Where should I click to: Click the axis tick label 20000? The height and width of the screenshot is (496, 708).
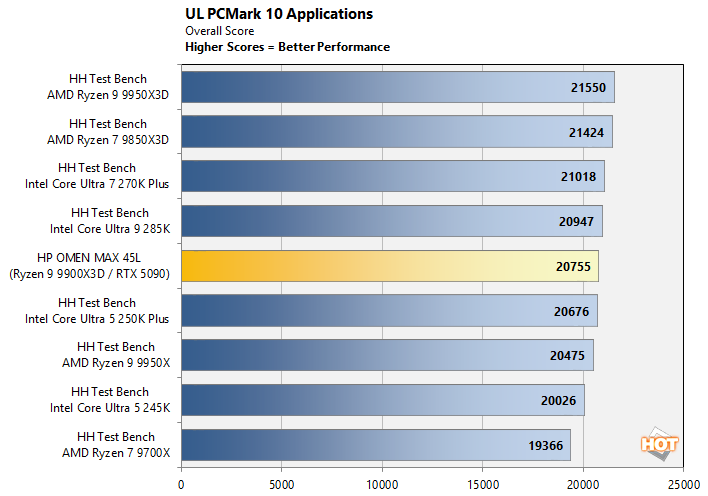pyautogui.click(x=583, y=485)
